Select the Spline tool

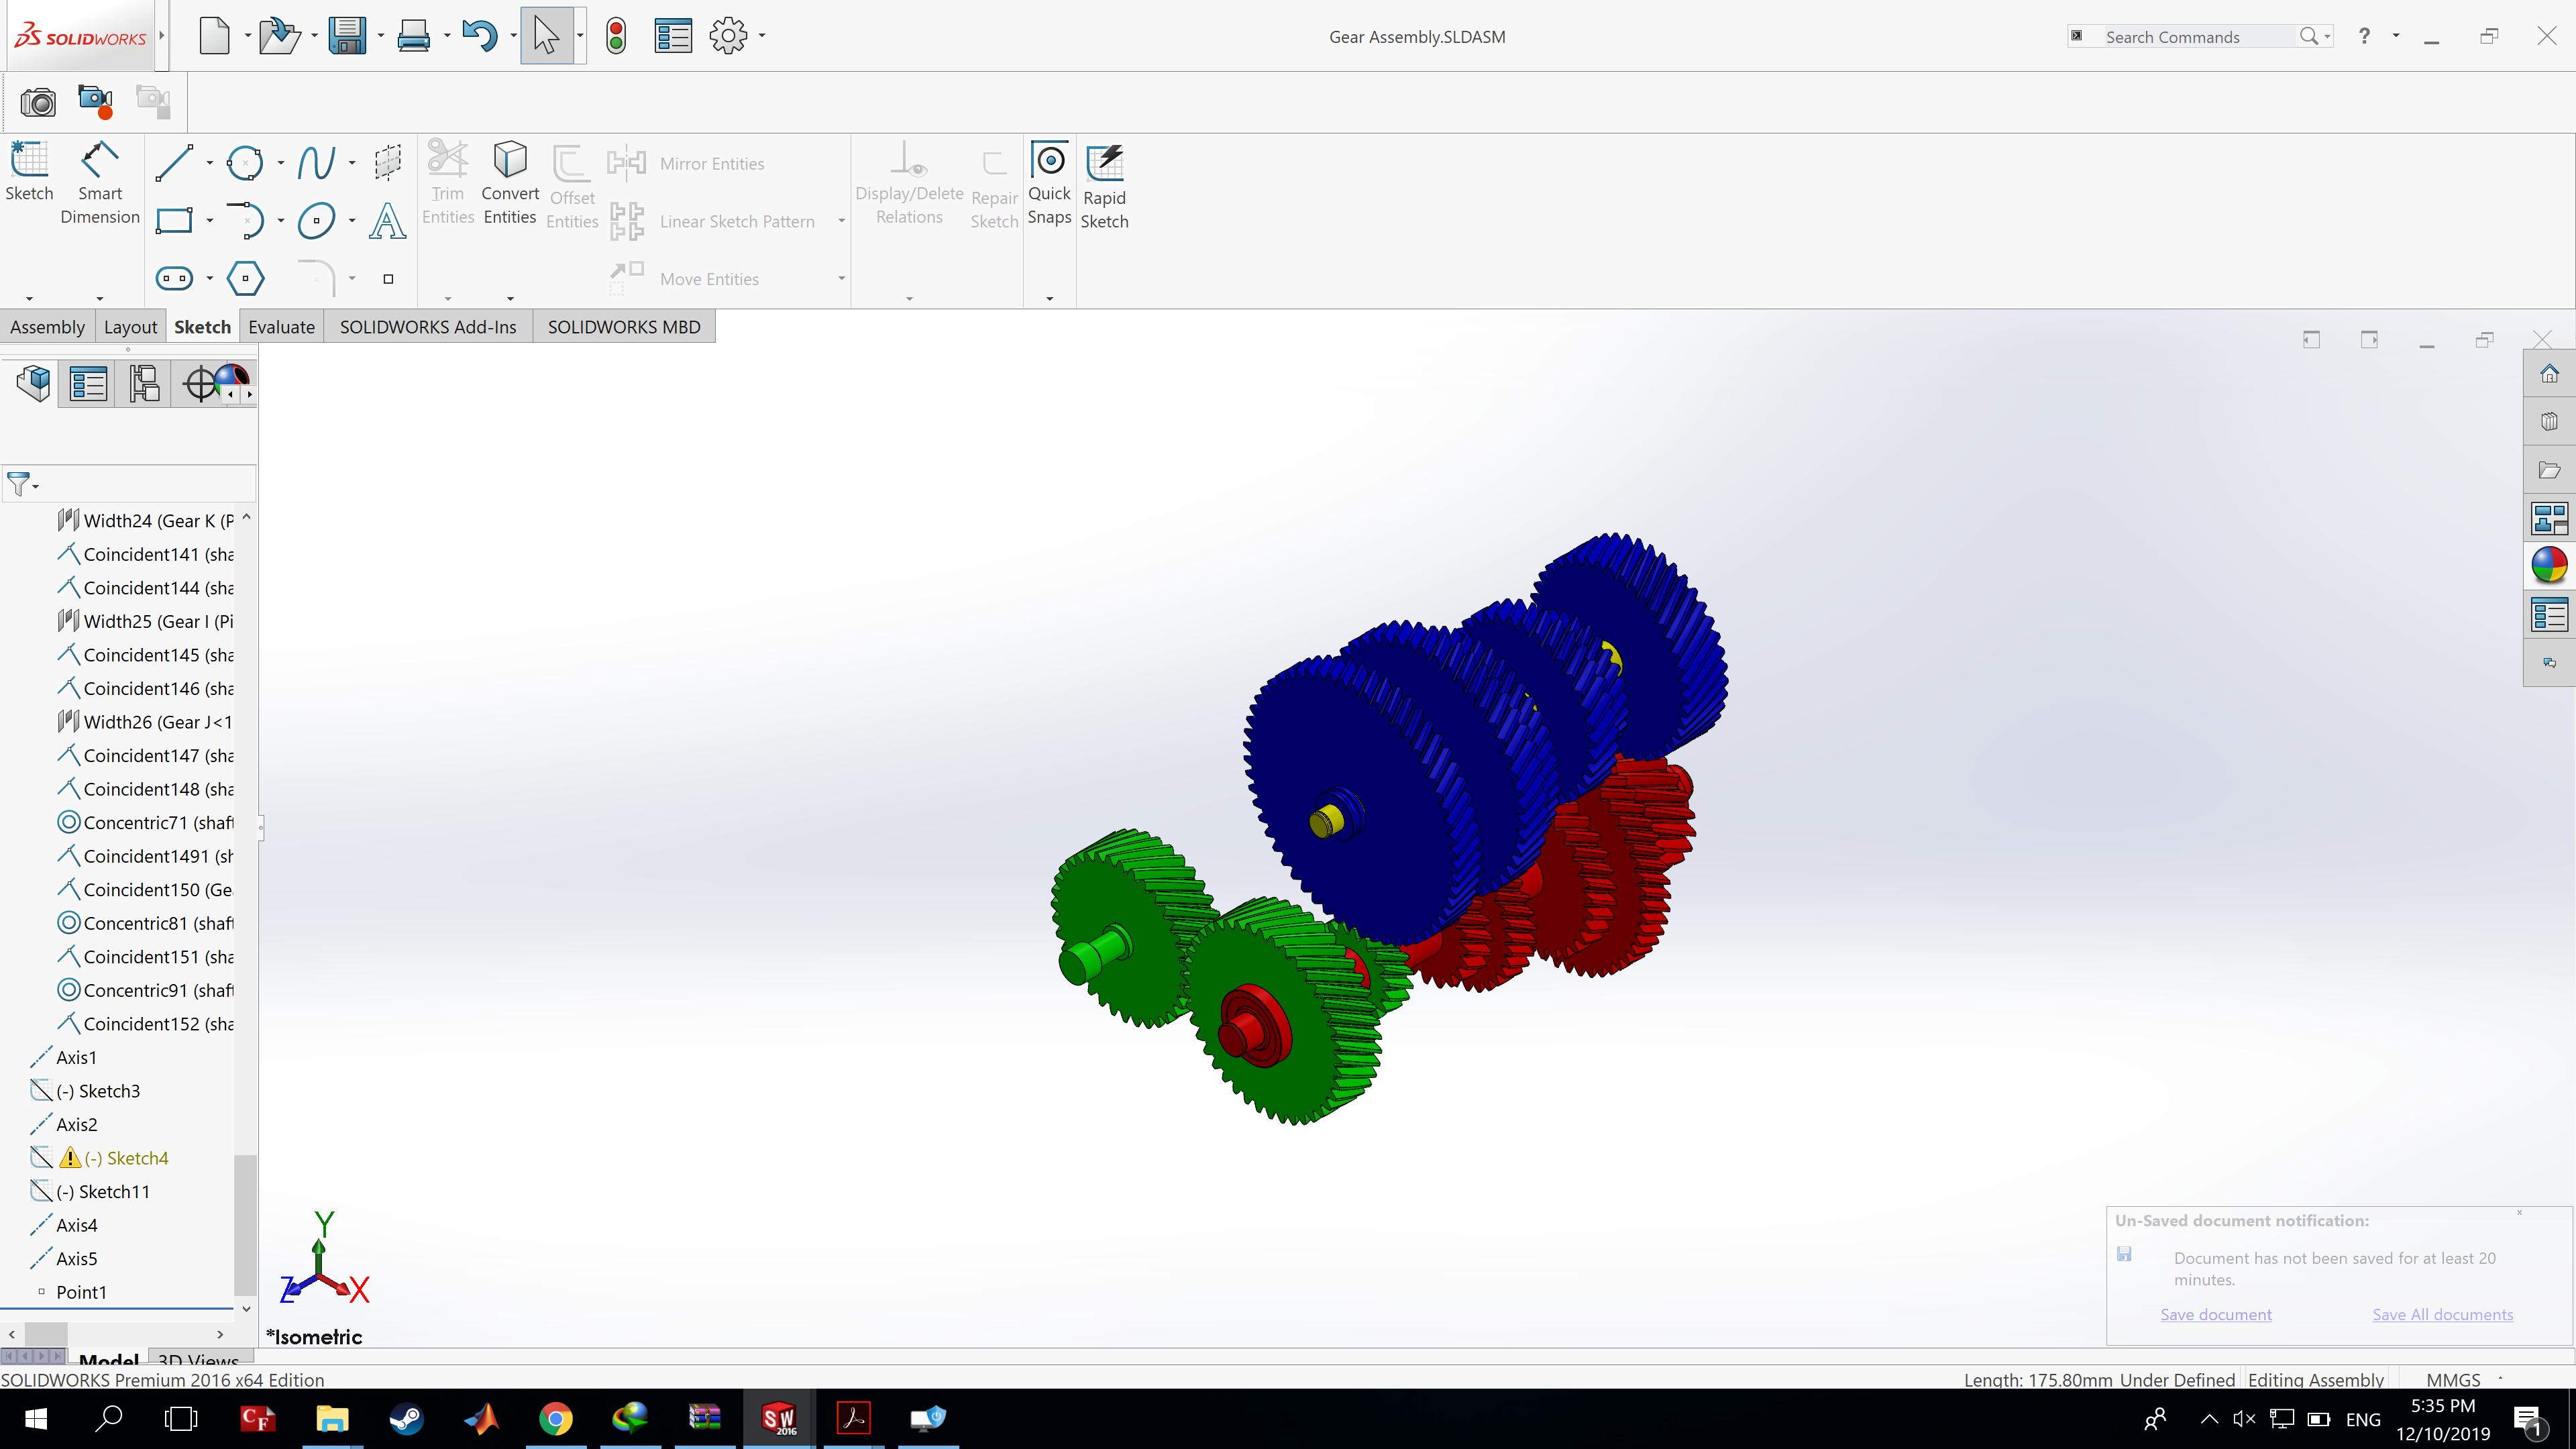316,163
